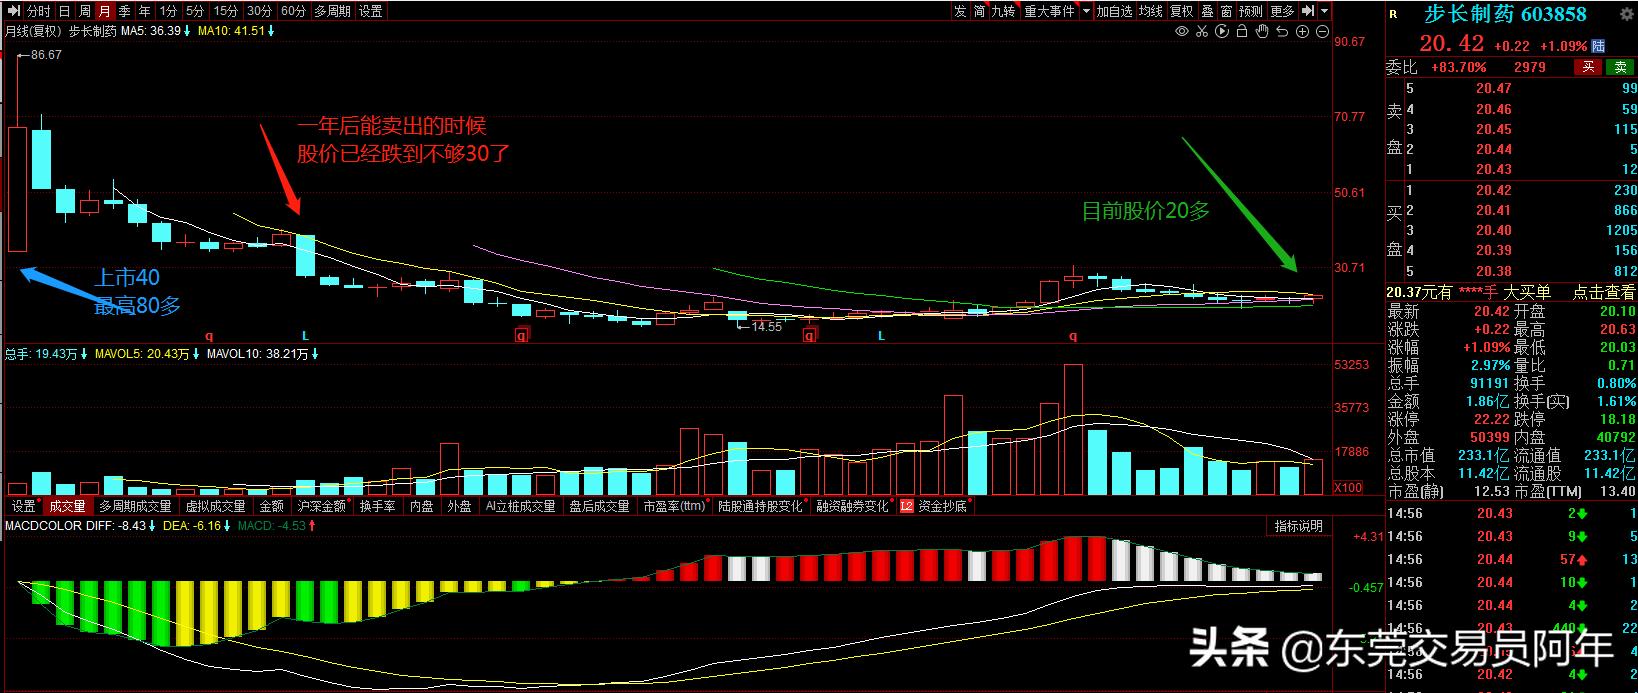Viewport: 1638px width, 693px height.
Task: Click the 预测 forecast button
Action: 1250,11
